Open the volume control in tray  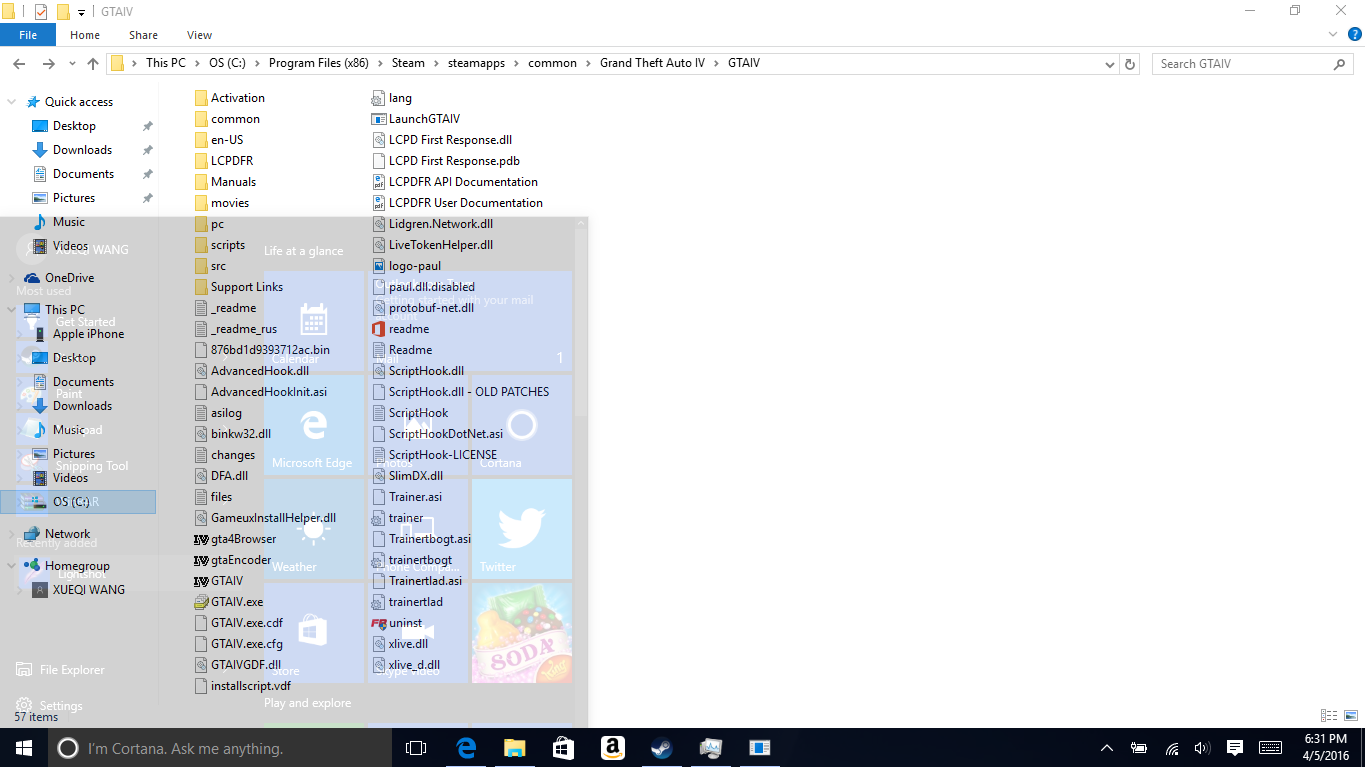click(1202, 748)
